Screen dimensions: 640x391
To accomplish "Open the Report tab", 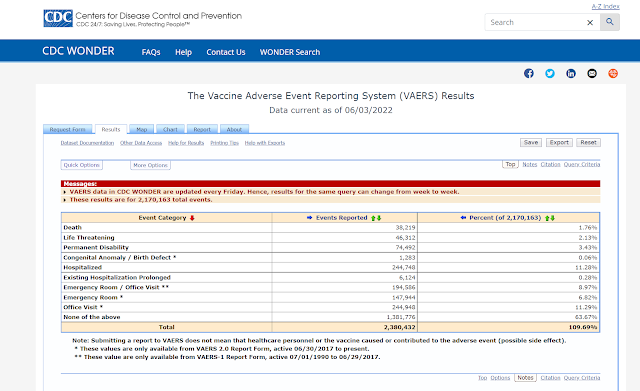I will (x=202, y=129).
